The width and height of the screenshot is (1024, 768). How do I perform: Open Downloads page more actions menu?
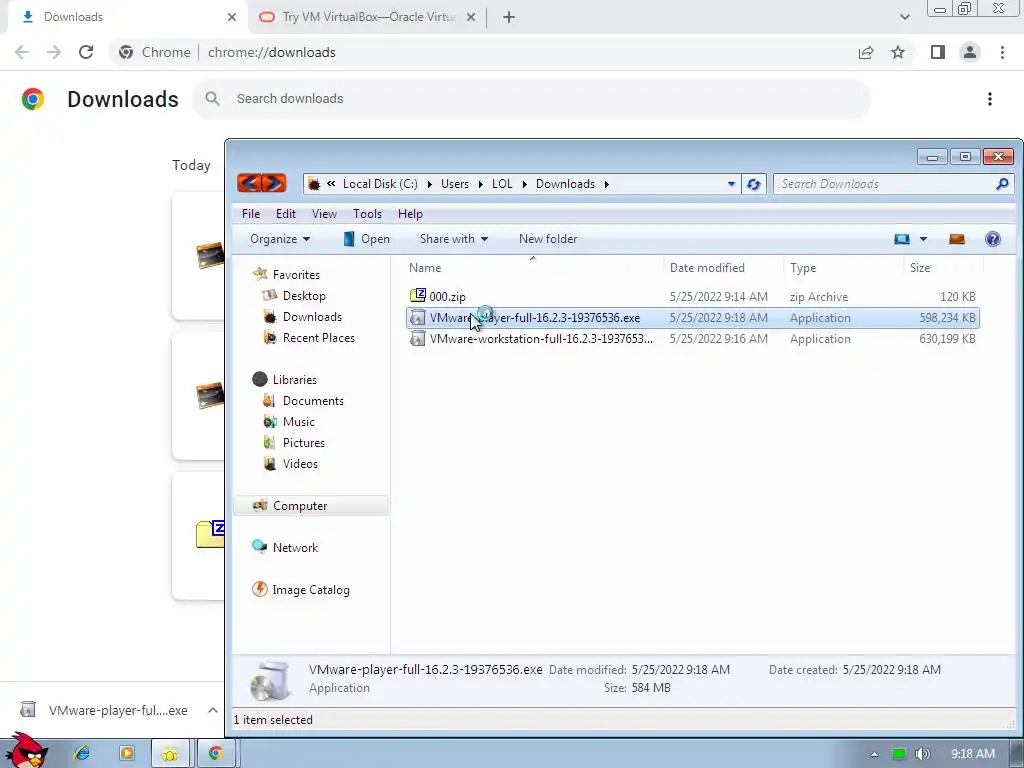pos(990,99)
